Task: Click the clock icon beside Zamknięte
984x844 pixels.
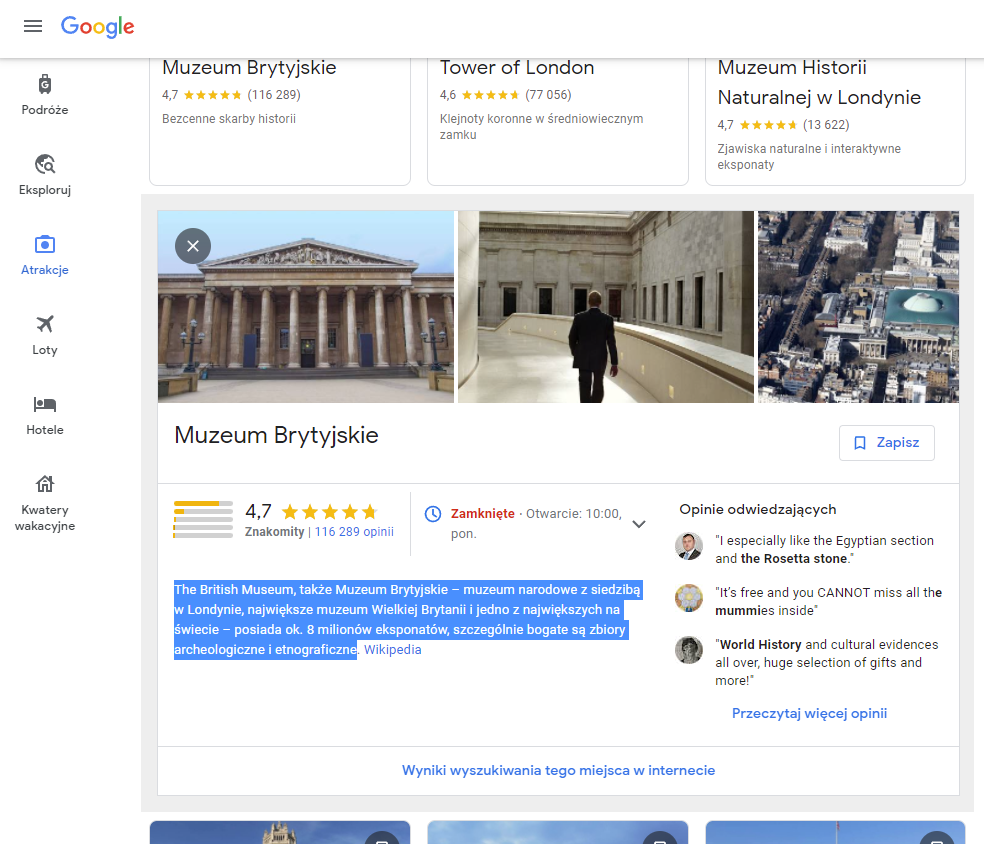Action: click(x=433, y=514)
